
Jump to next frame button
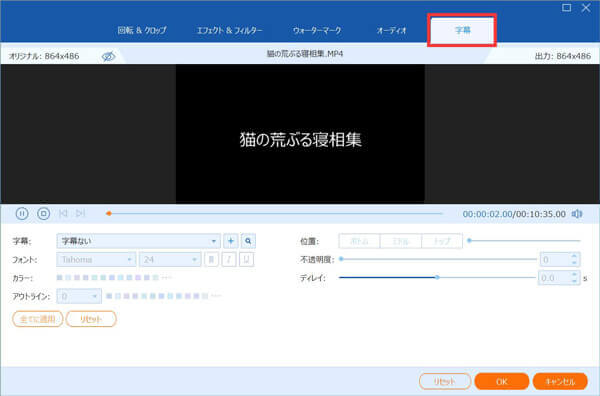(x=80, y=213)
